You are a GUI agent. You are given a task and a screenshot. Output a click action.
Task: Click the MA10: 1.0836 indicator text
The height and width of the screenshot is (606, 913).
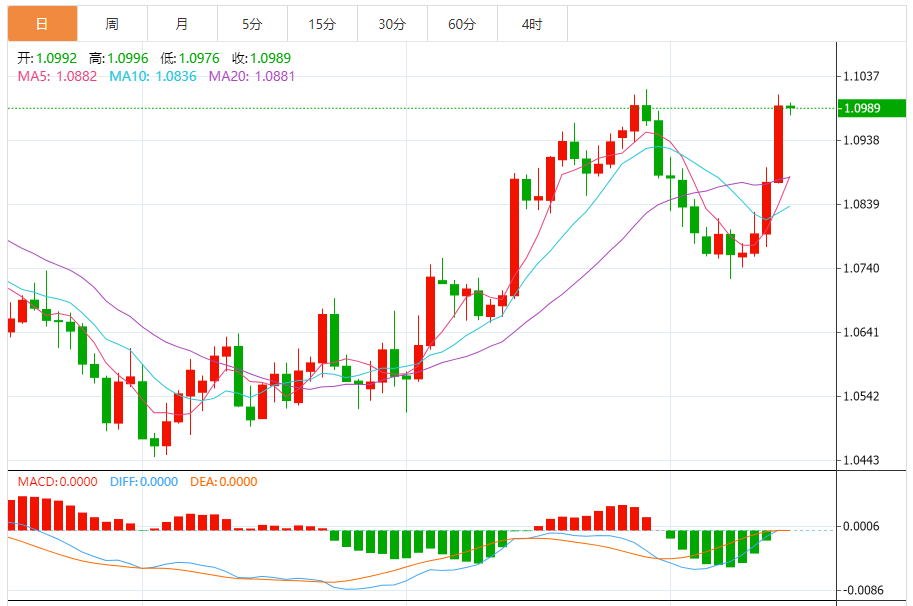pos(153,76)
